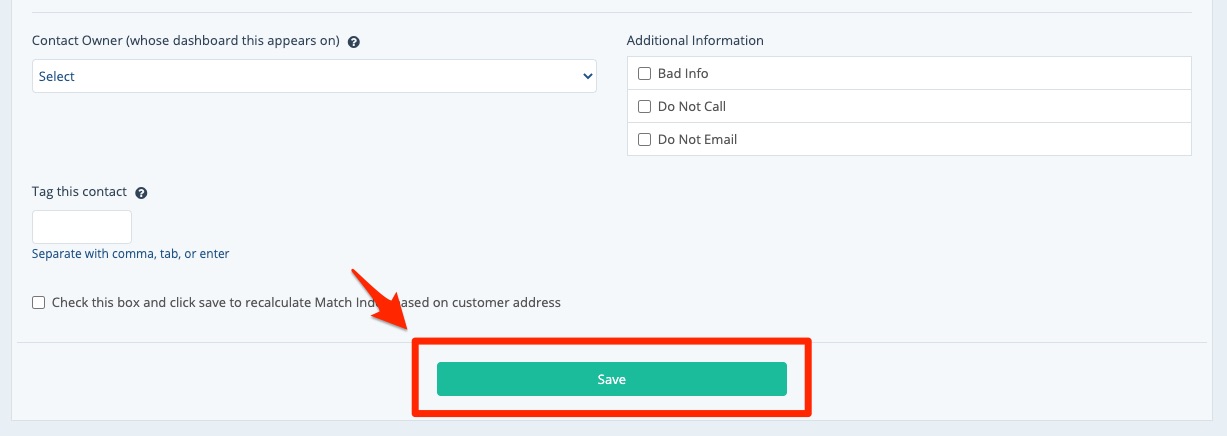The height and width of the screenshot is (436, 1227).
Task: Click the Contact Owner field label text
Action: point(186,41)
